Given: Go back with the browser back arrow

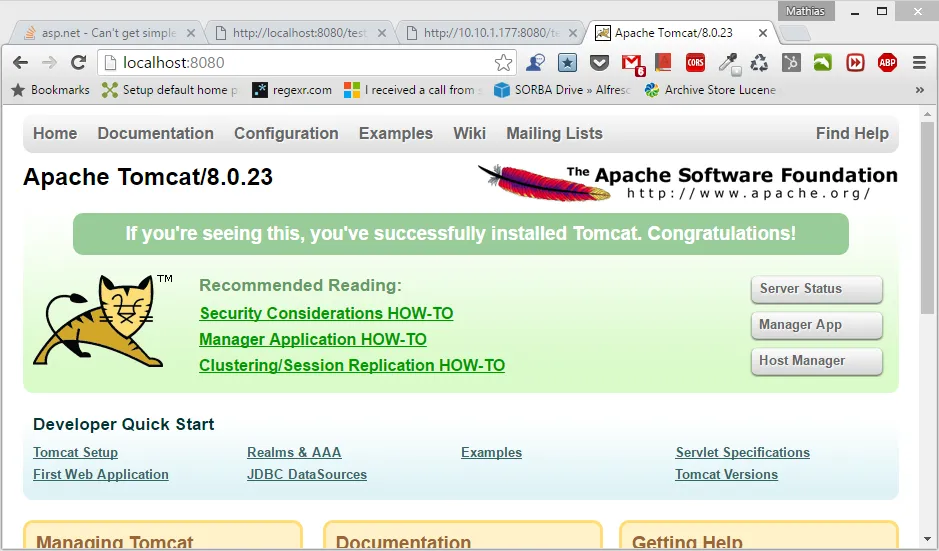Looking at the screenshot, I should click(20, 62).
